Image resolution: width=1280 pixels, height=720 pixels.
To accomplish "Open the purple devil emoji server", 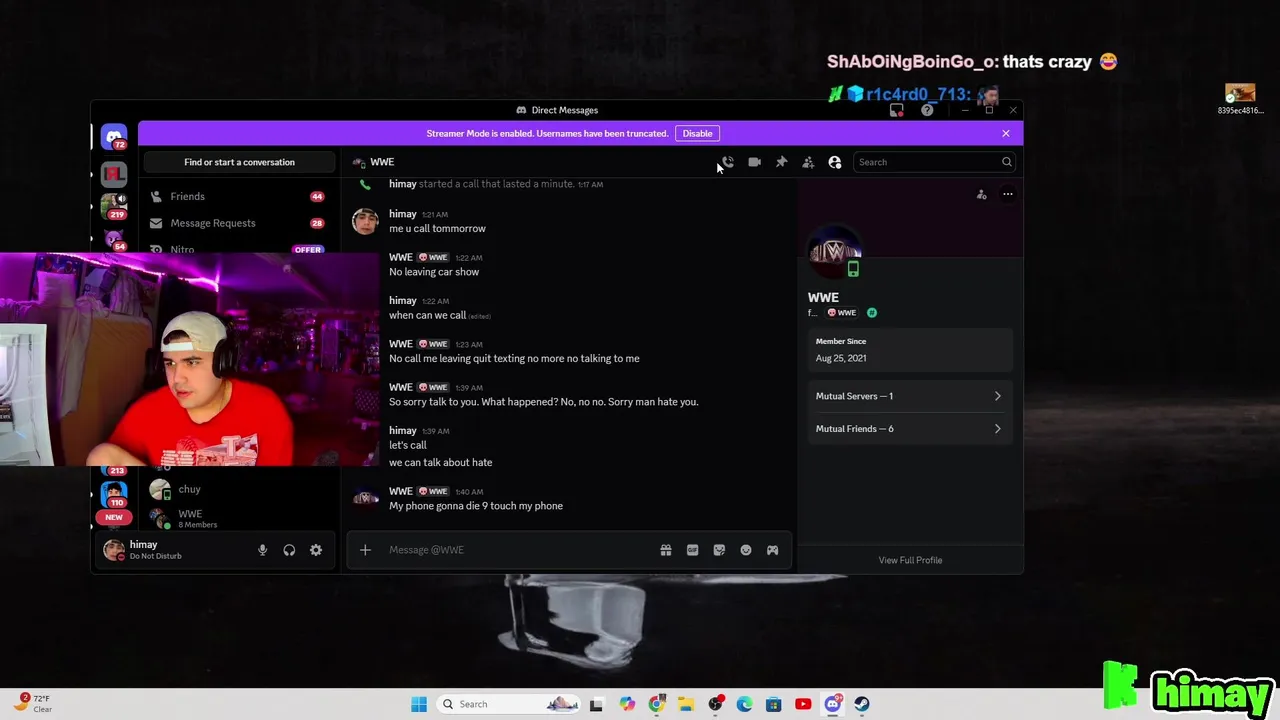I will click(114, 239).
